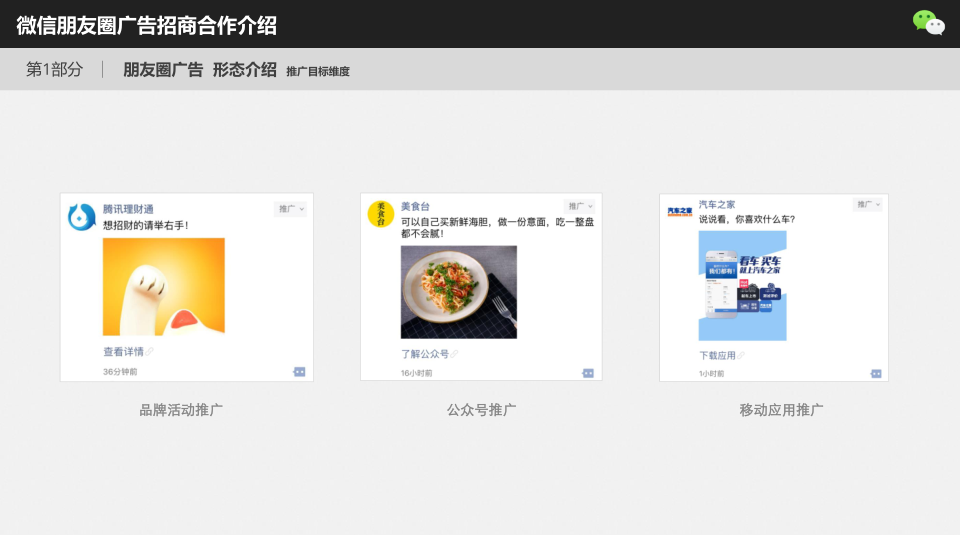Click the 汽车之家 logo avatar
Image resolution: width=960 pixels, height=535 pixels.
(679, 212)
